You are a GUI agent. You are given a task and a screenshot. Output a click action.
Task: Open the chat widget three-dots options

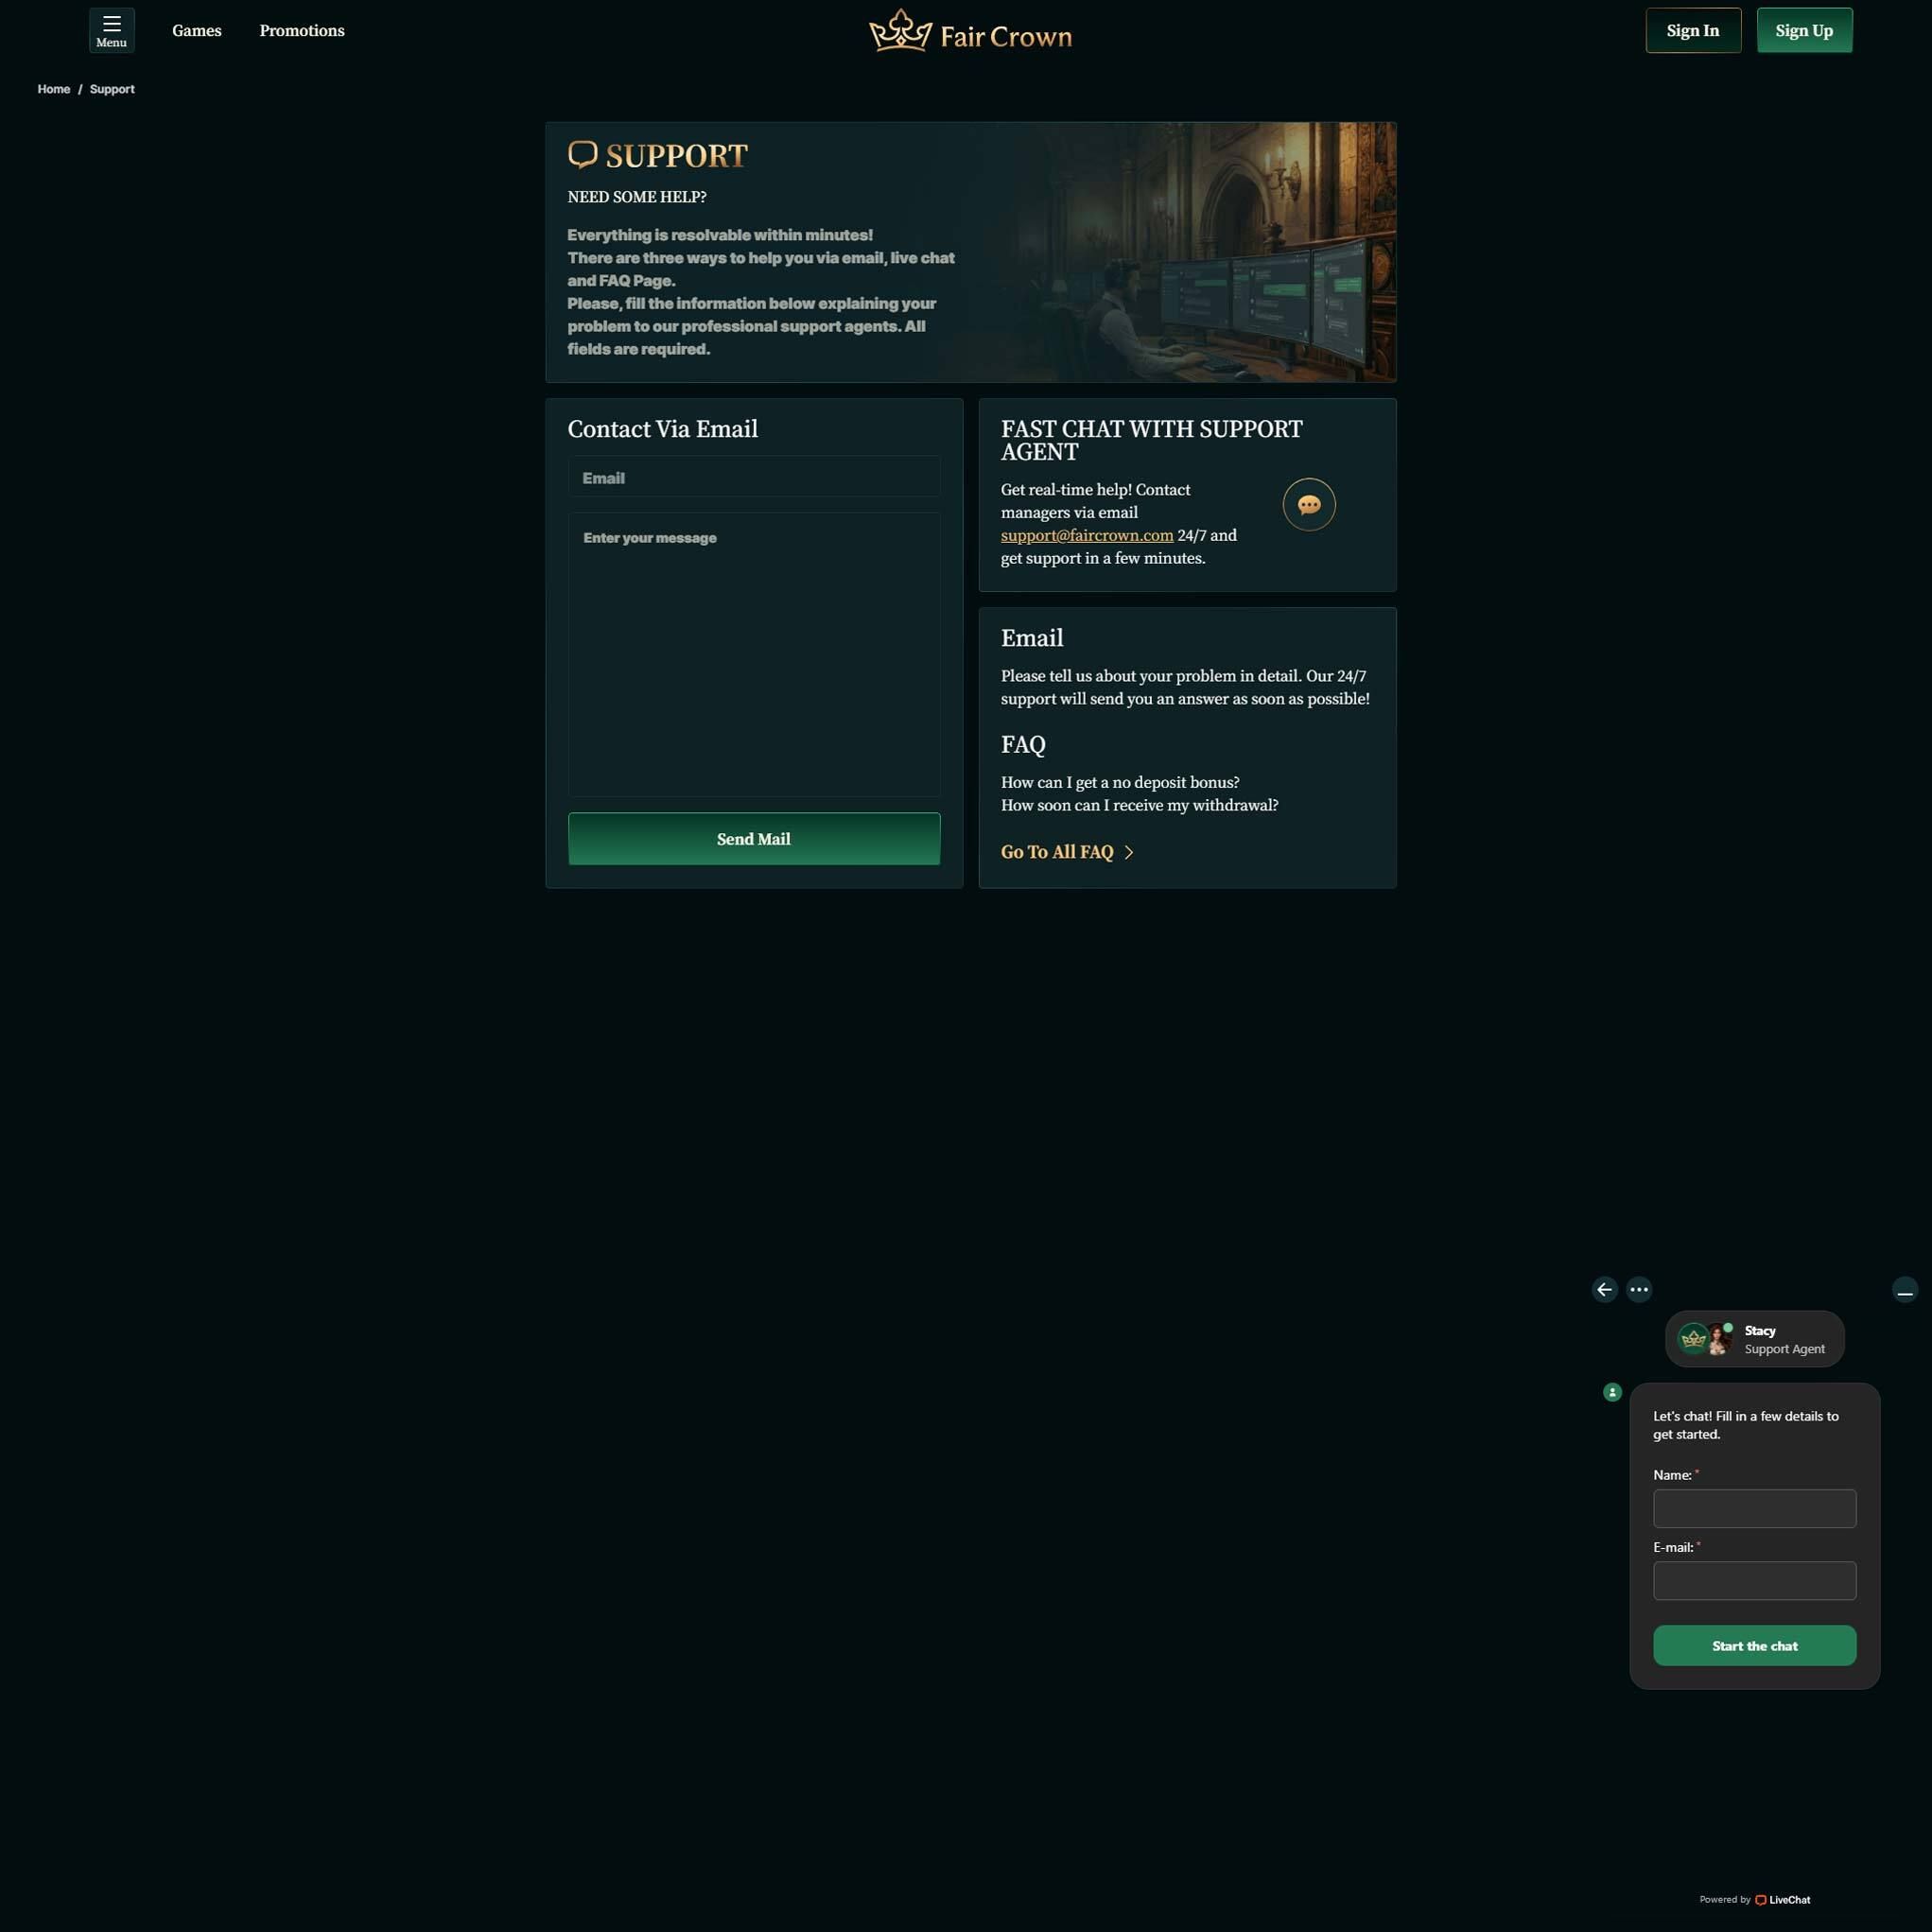coord(1638,1289)
